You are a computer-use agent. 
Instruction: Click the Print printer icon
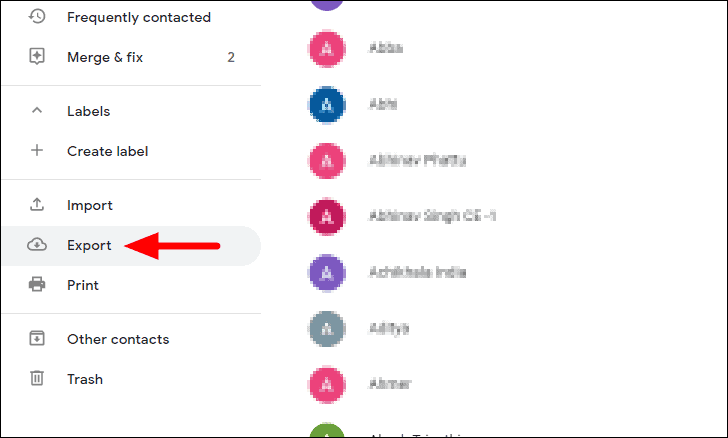[37, 284]
